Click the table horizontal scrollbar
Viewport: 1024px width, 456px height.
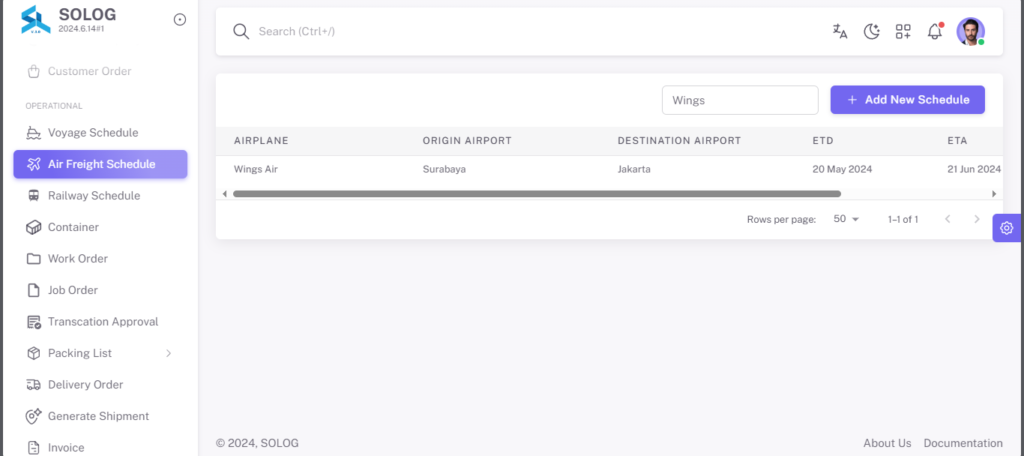(537, 194)
